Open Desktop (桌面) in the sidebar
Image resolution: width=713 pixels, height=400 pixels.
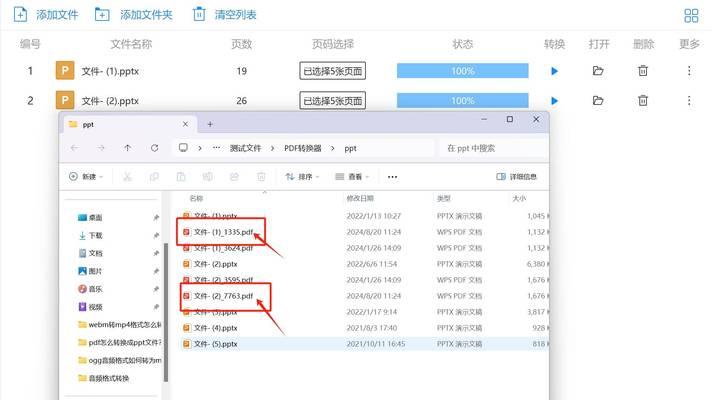pyautogui.click(x=90, y=218)
